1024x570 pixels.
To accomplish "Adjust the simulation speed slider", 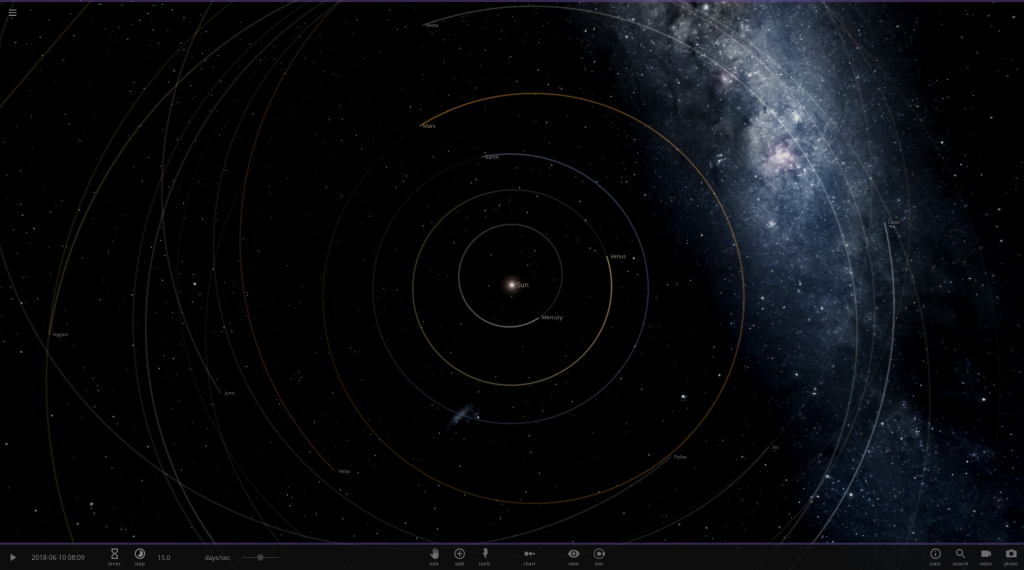I will tap(260, 558).
